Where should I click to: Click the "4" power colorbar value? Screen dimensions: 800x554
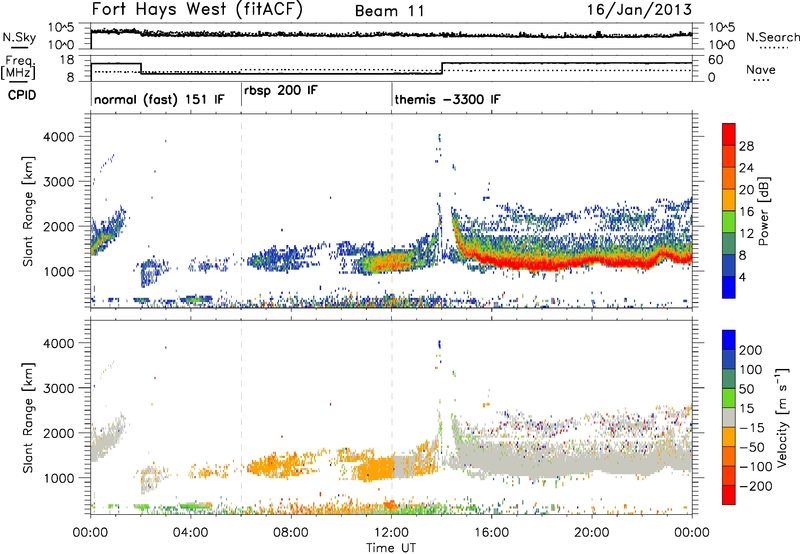(743, 278)
